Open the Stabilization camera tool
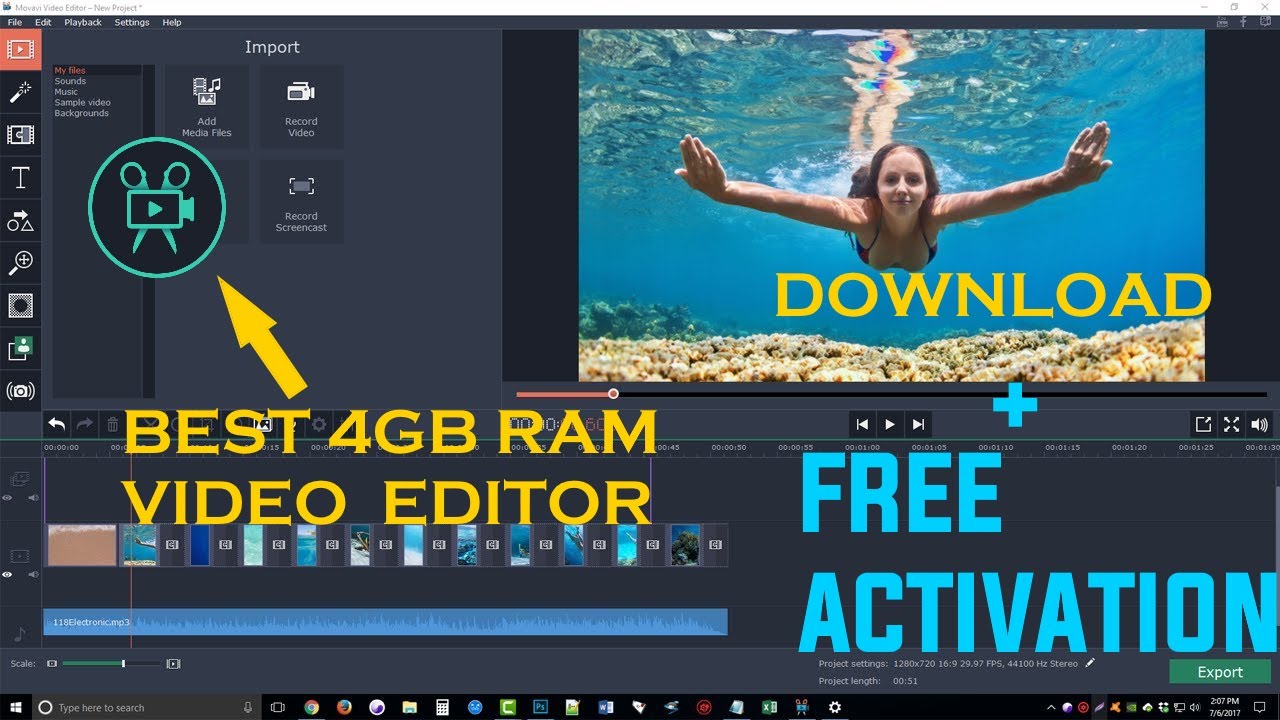This screenshot has width=1280, height=720. coord(20,391)
